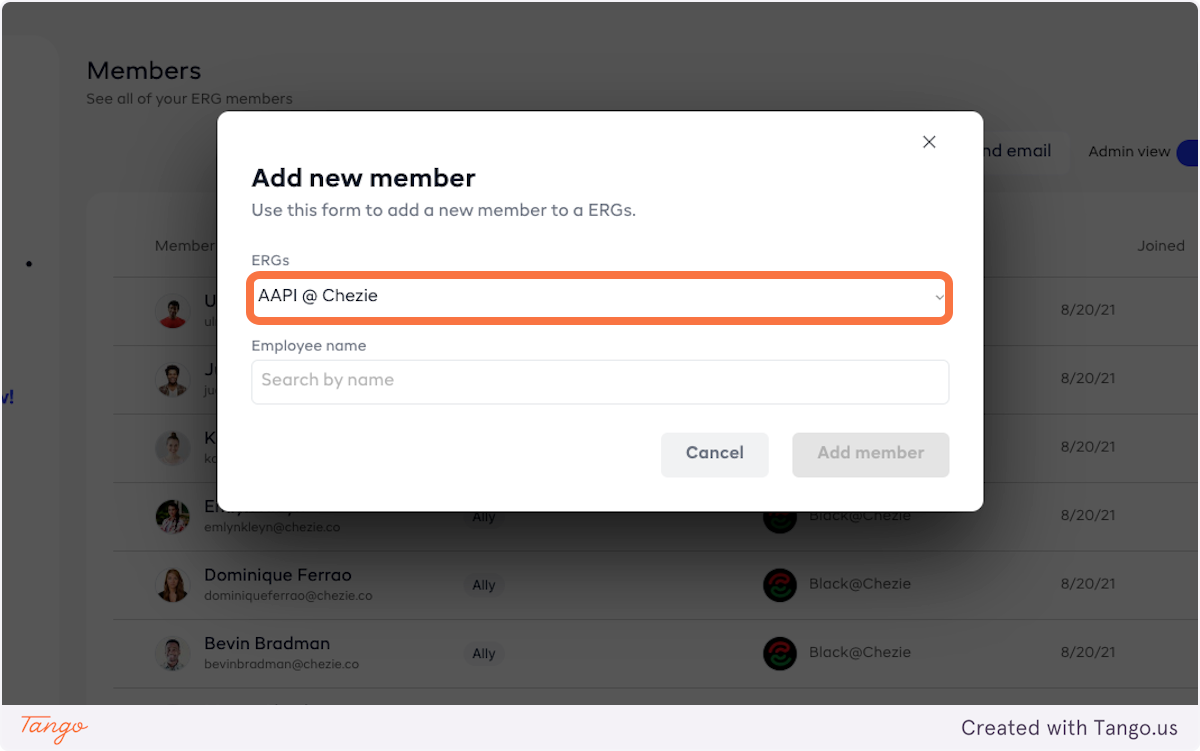Open the Bevin Bradman member name
This screenshot has height=751, width=1200.
tap(267, 643)
